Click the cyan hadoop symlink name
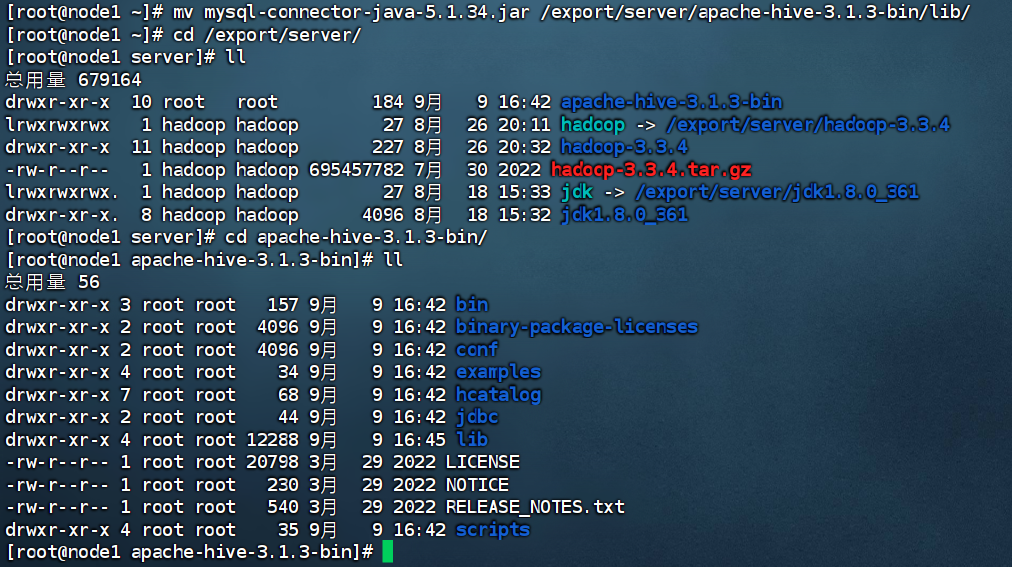Viewport: 1012px width, 567px height. point(592,124)
